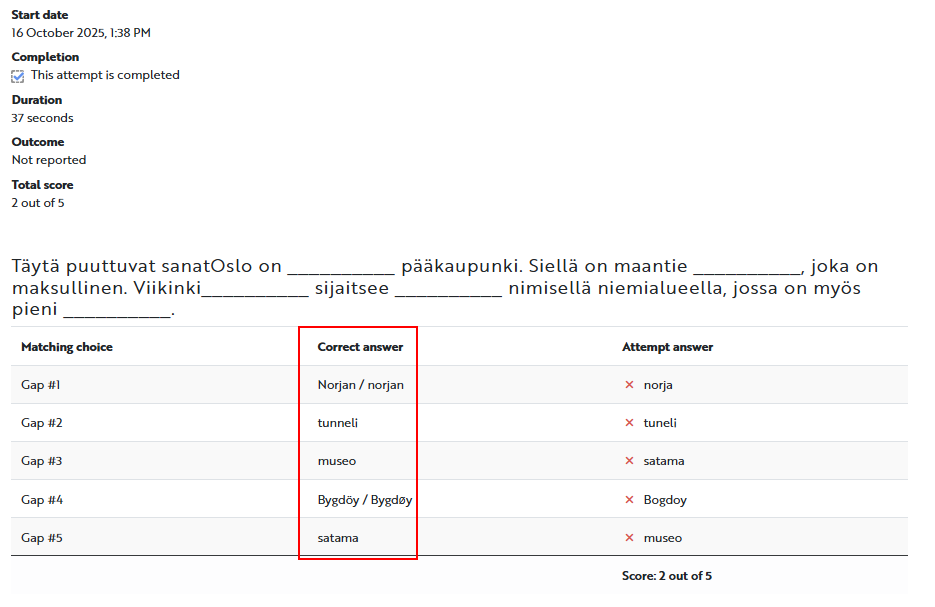Click correct answer 'tunneli'
Viewport: 935px width, 607px height.
[337, 423]
